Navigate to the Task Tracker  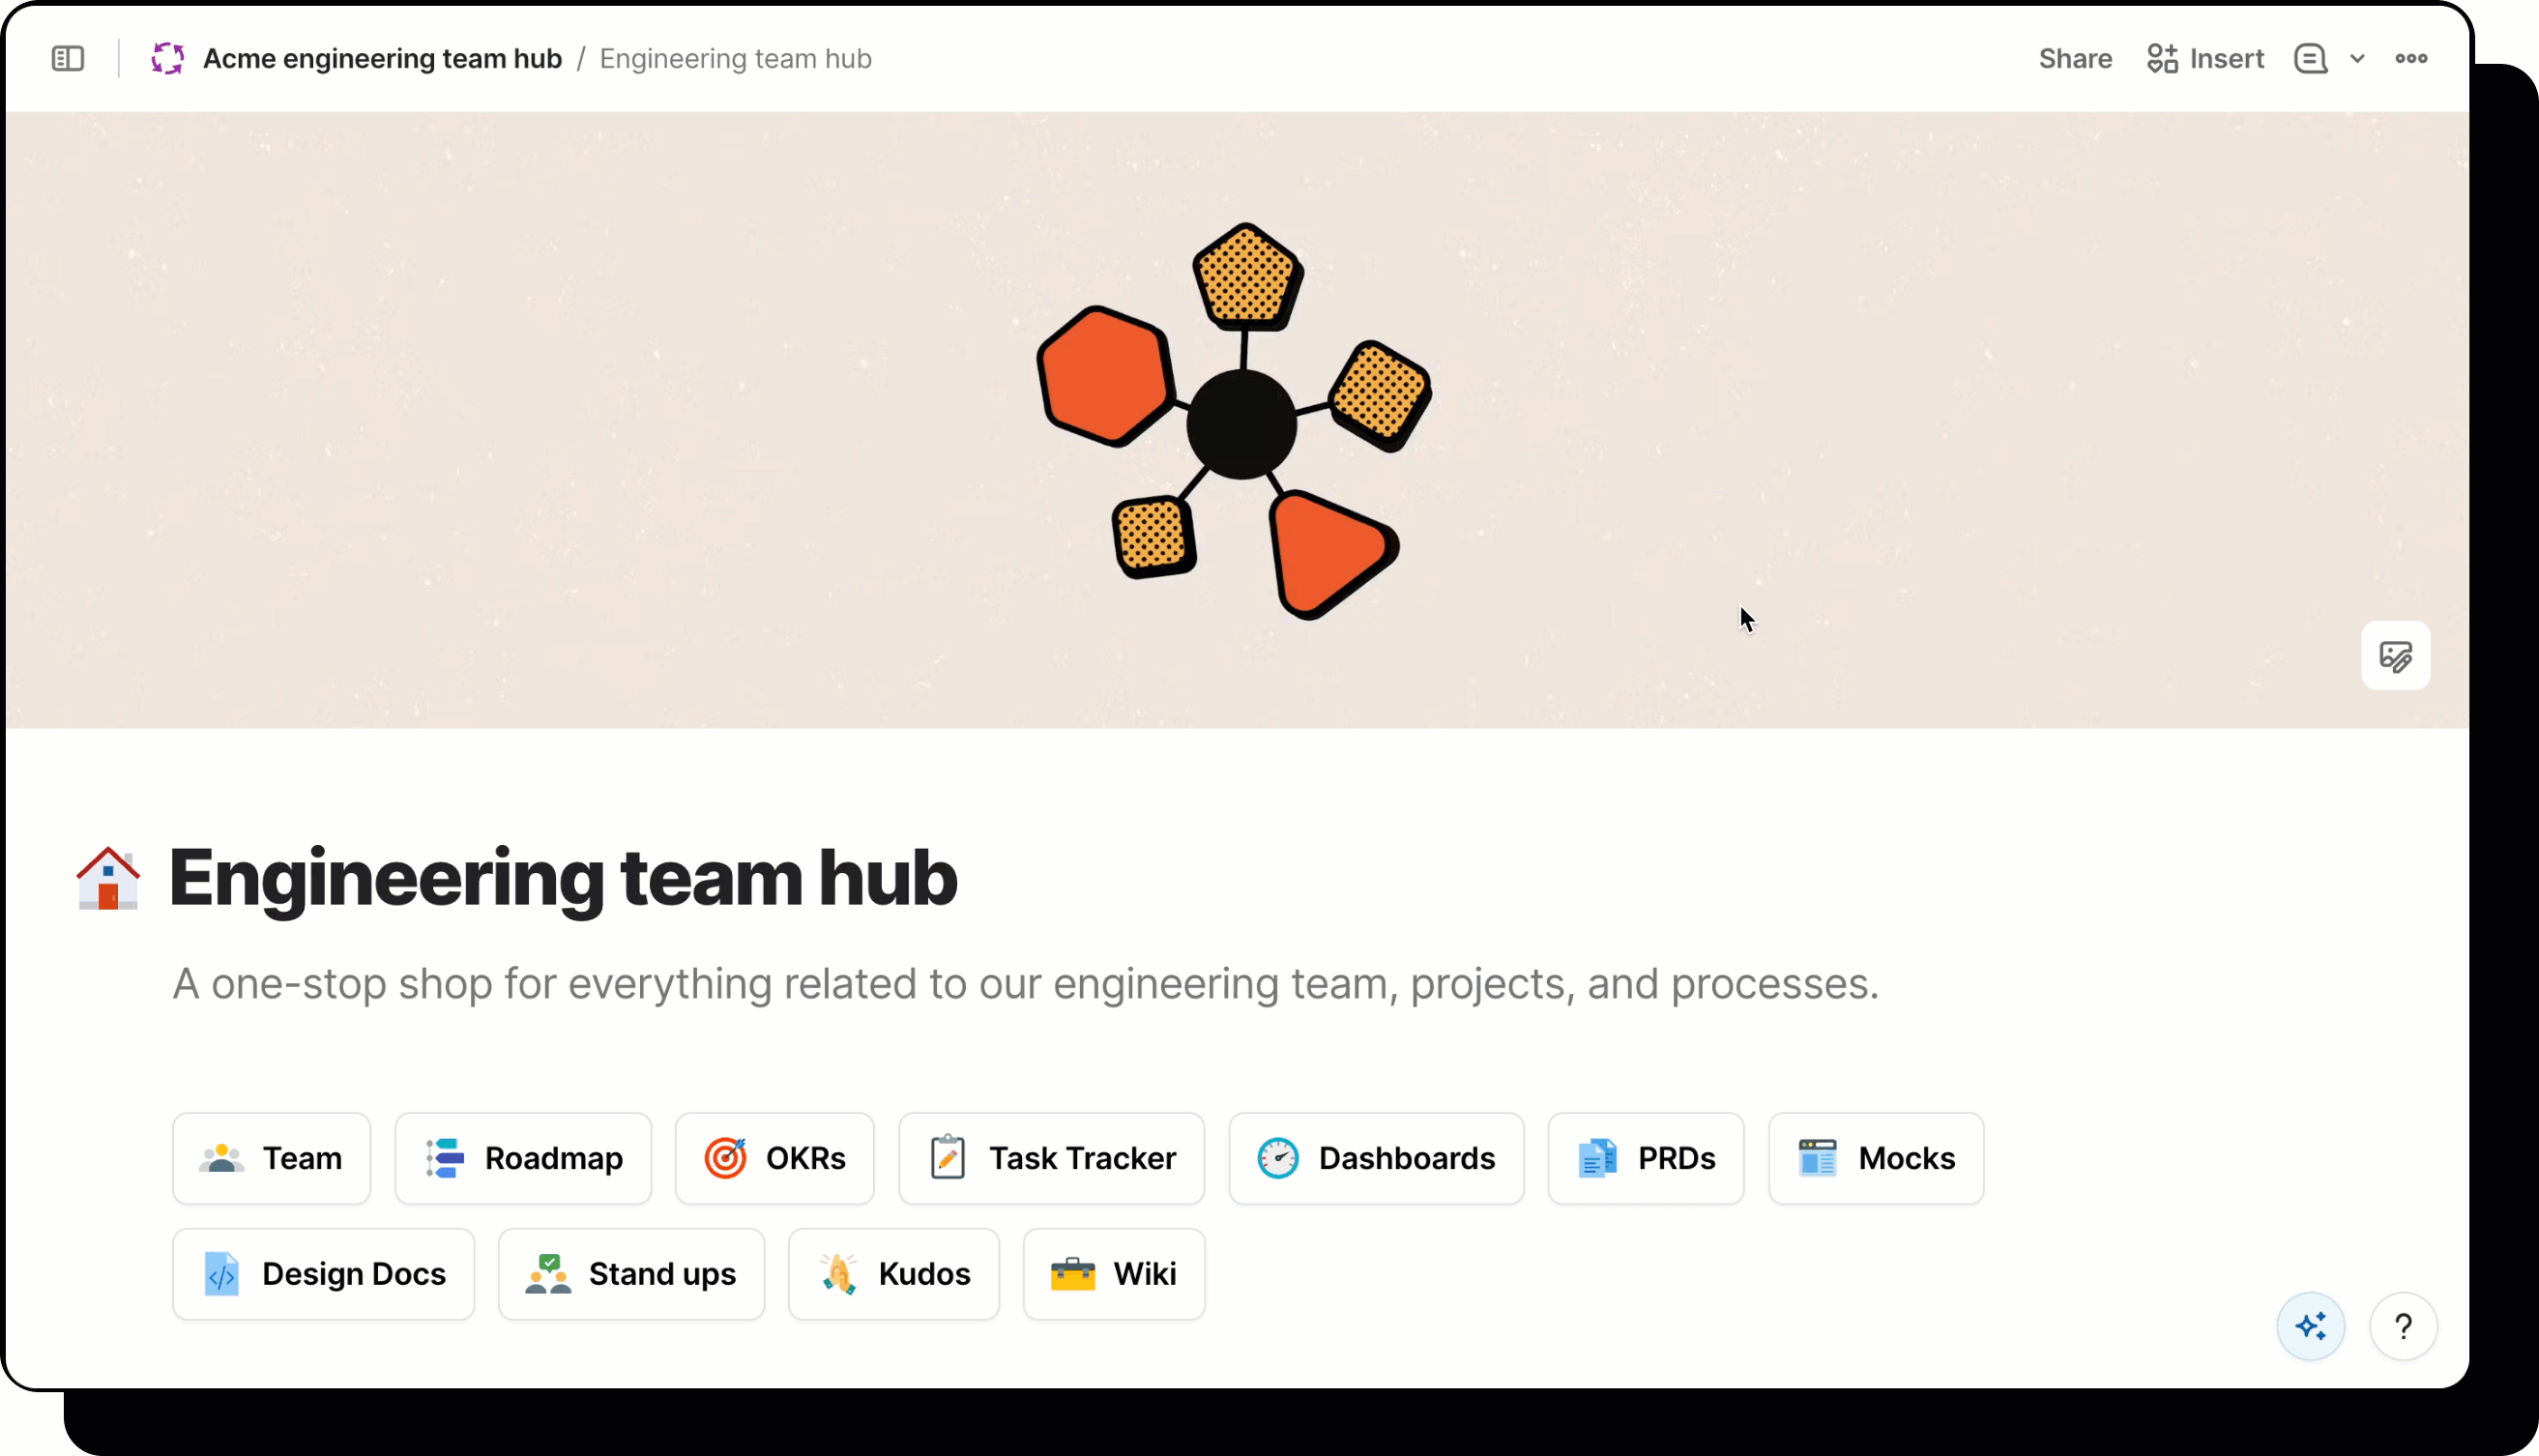[1051, 1158]
